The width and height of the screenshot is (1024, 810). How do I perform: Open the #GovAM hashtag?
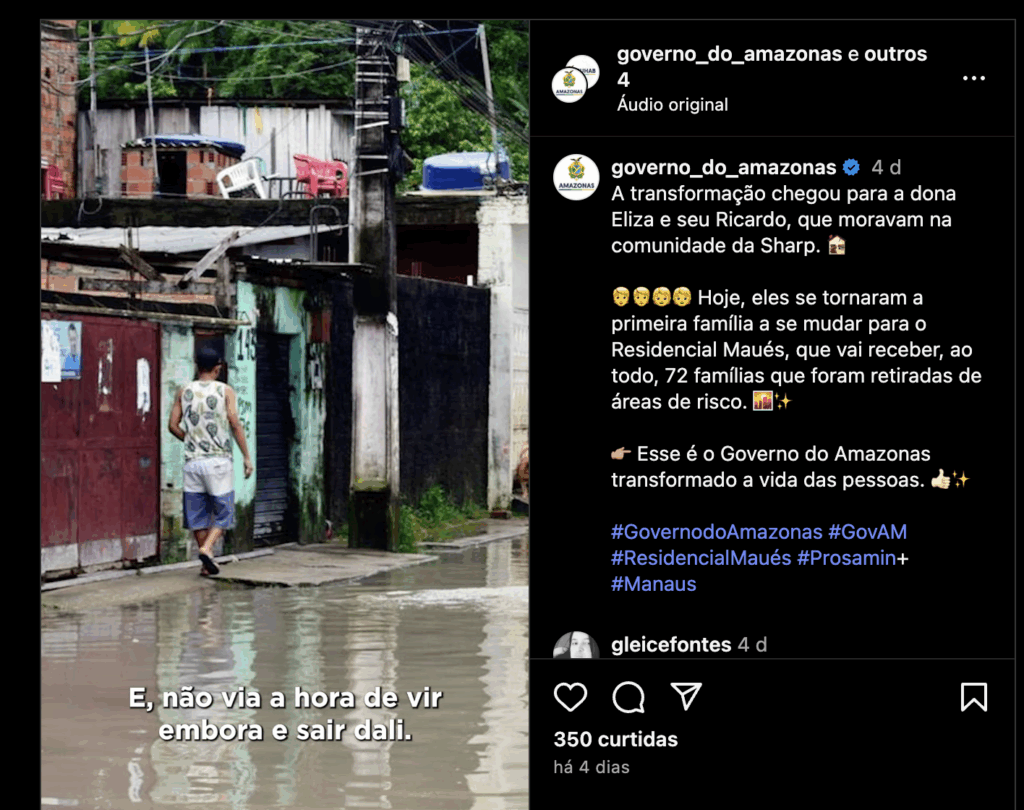click(x=867, y=532)
